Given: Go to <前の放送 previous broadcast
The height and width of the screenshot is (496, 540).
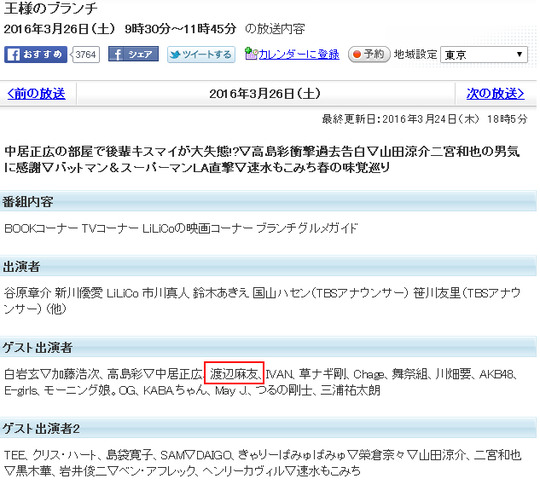Looking at the screenshot, I should click(37, 93).
